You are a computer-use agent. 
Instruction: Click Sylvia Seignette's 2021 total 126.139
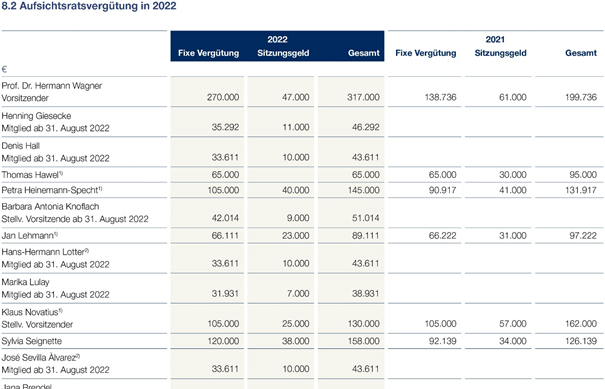point(581,341)
